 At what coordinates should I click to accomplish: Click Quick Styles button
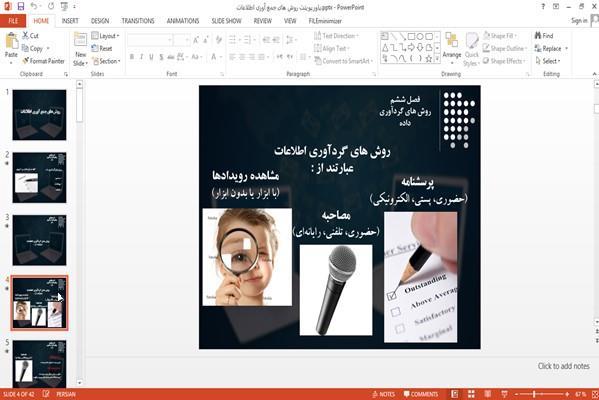[471, 50]
